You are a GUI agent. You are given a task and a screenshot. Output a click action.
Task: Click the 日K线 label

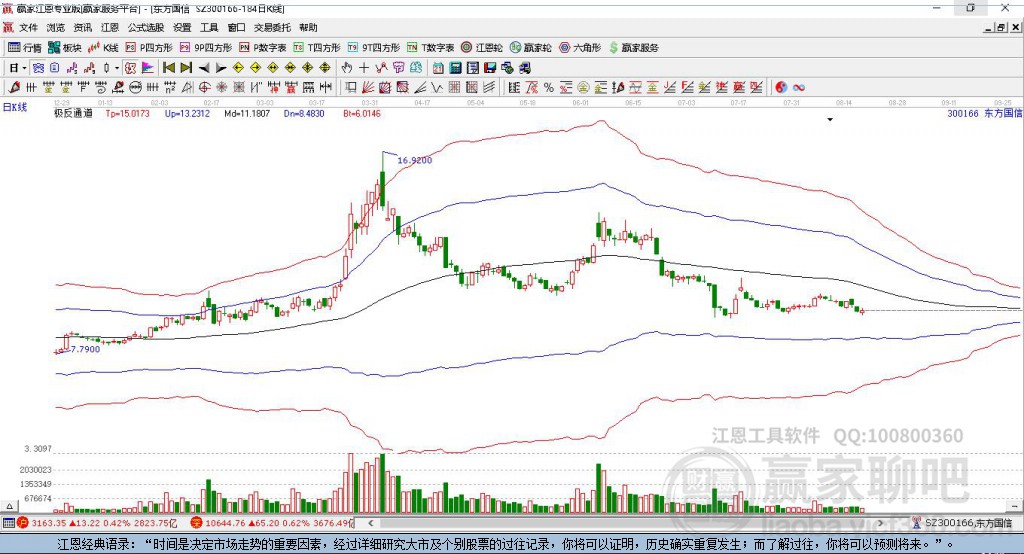pos(15,107)
